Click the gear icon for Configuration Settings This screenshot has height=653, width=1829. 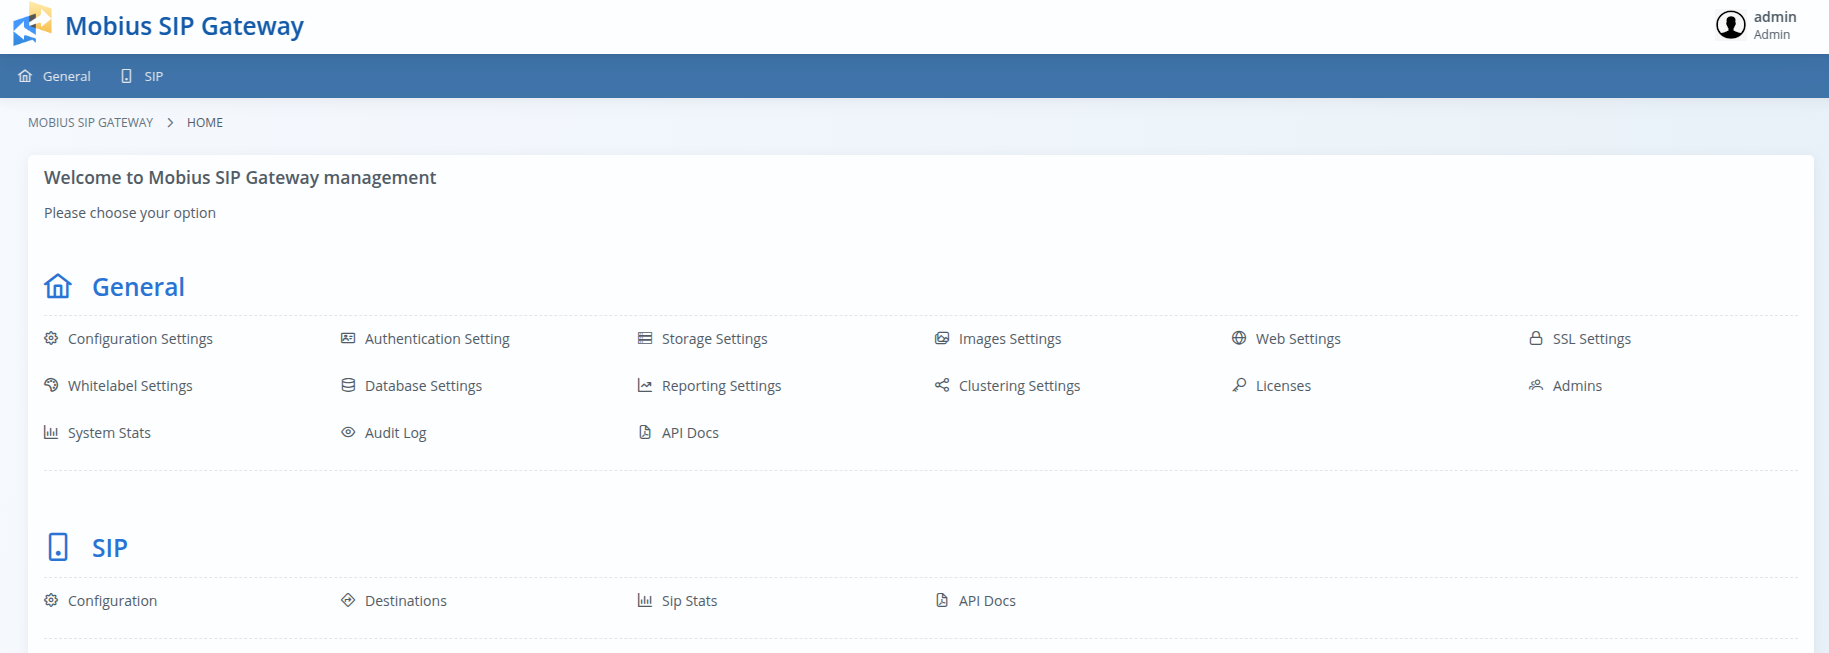(x=51, y=338)
